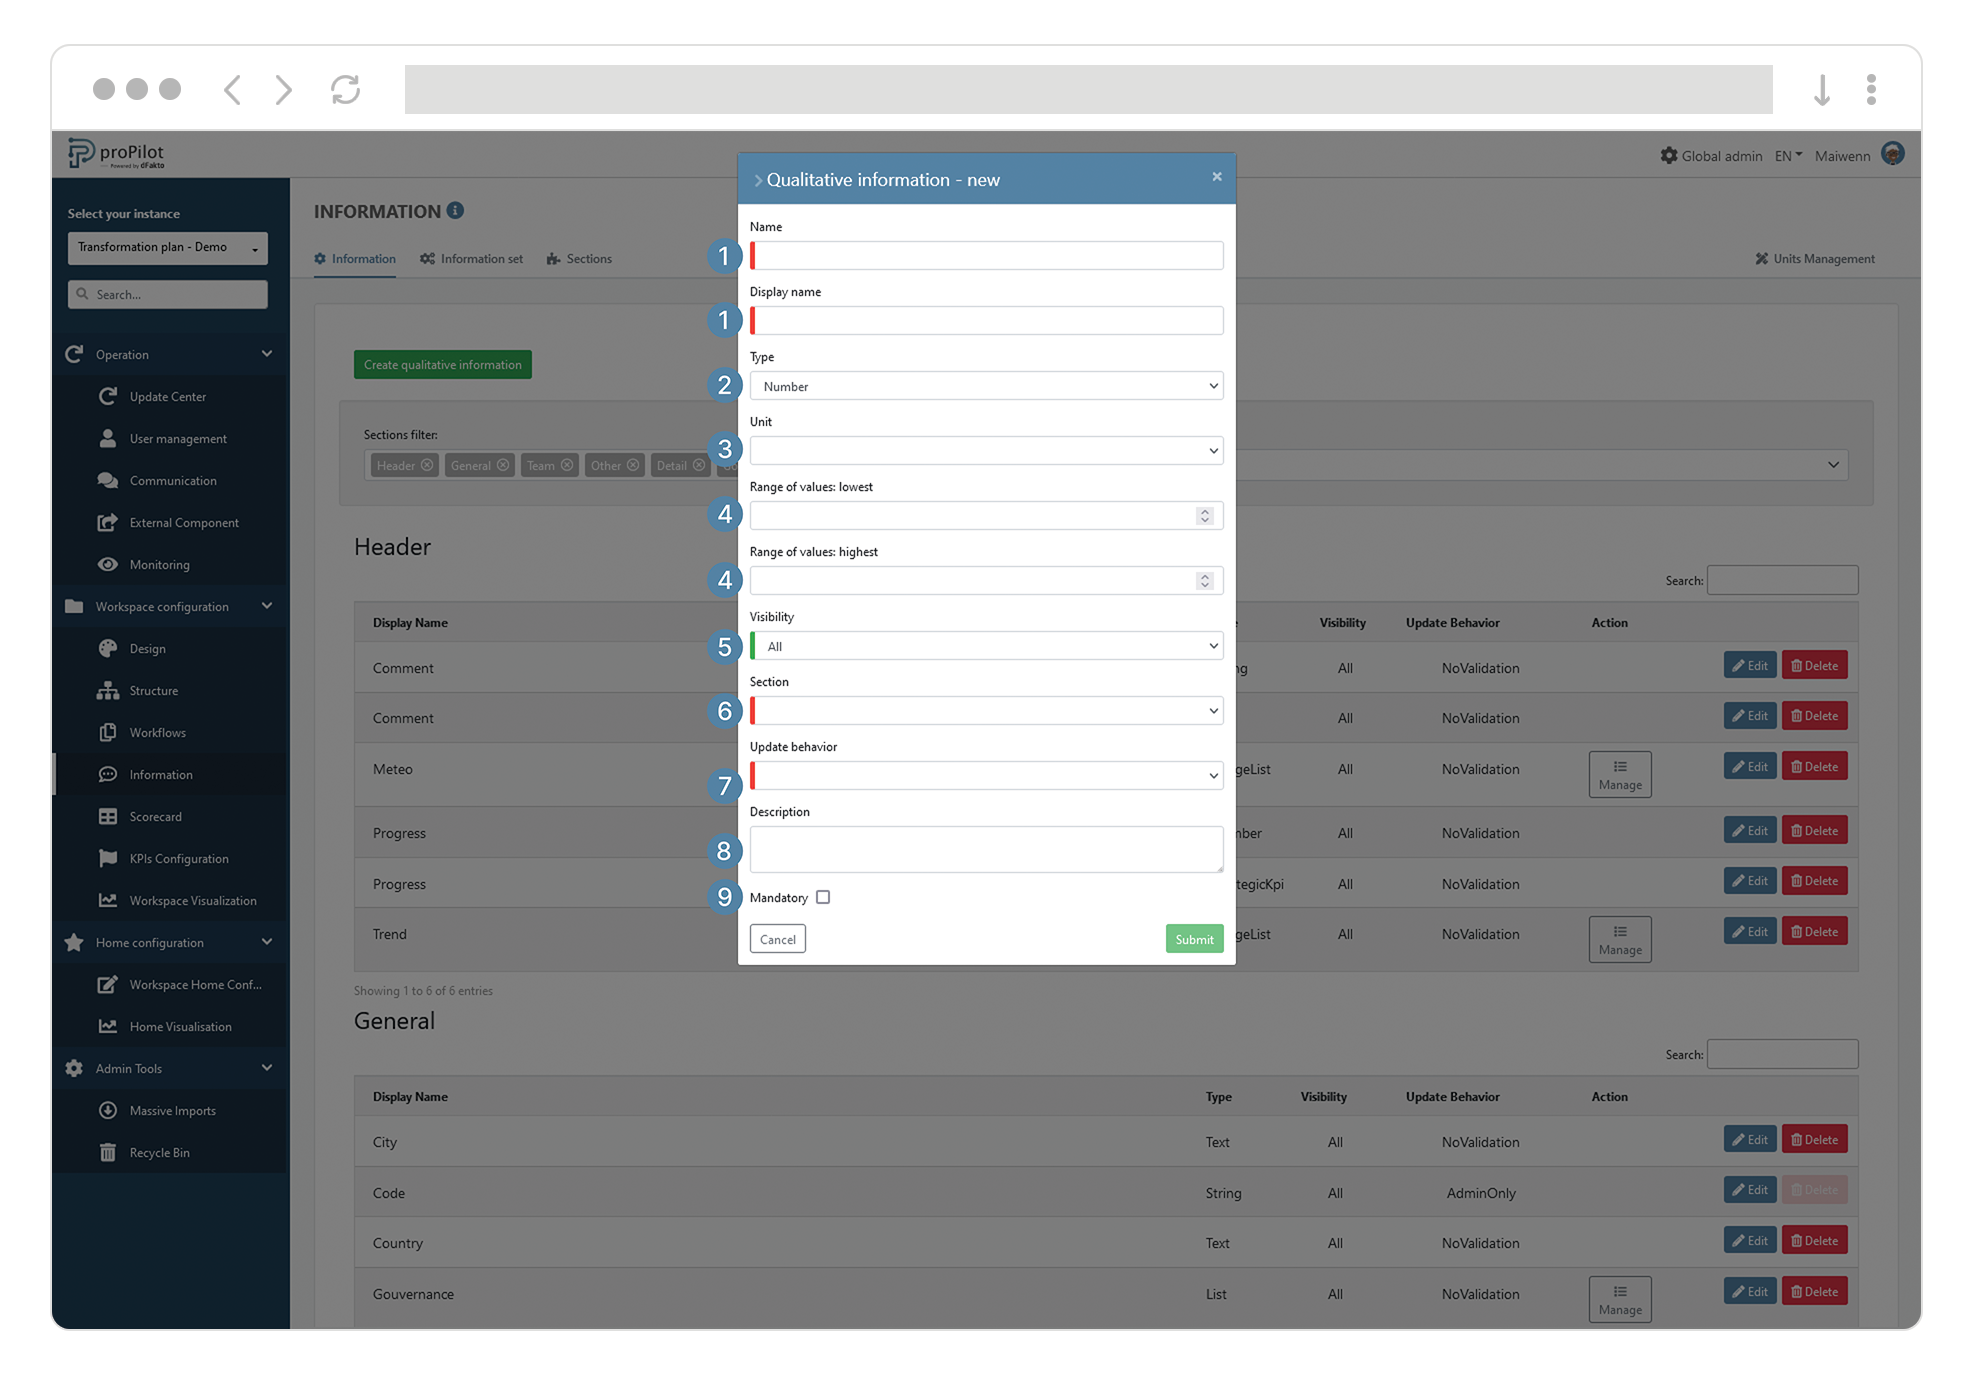Enable the Mandatory checkbox

pyautogui.click(x=823, y=897)
